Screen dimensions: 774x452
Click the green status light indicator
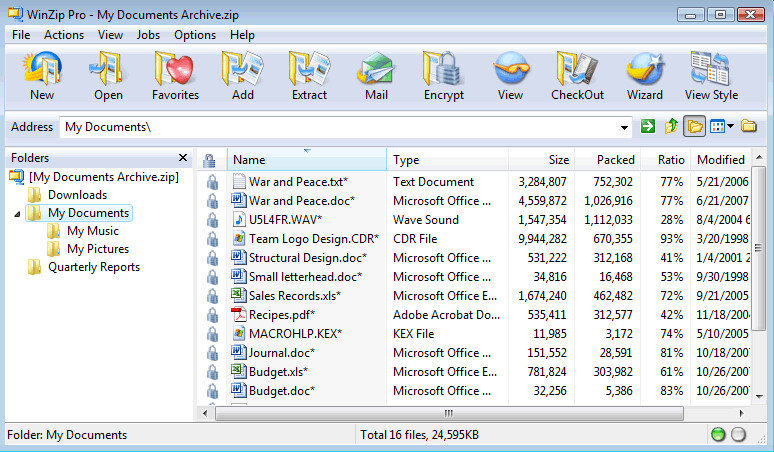(718, 434)
